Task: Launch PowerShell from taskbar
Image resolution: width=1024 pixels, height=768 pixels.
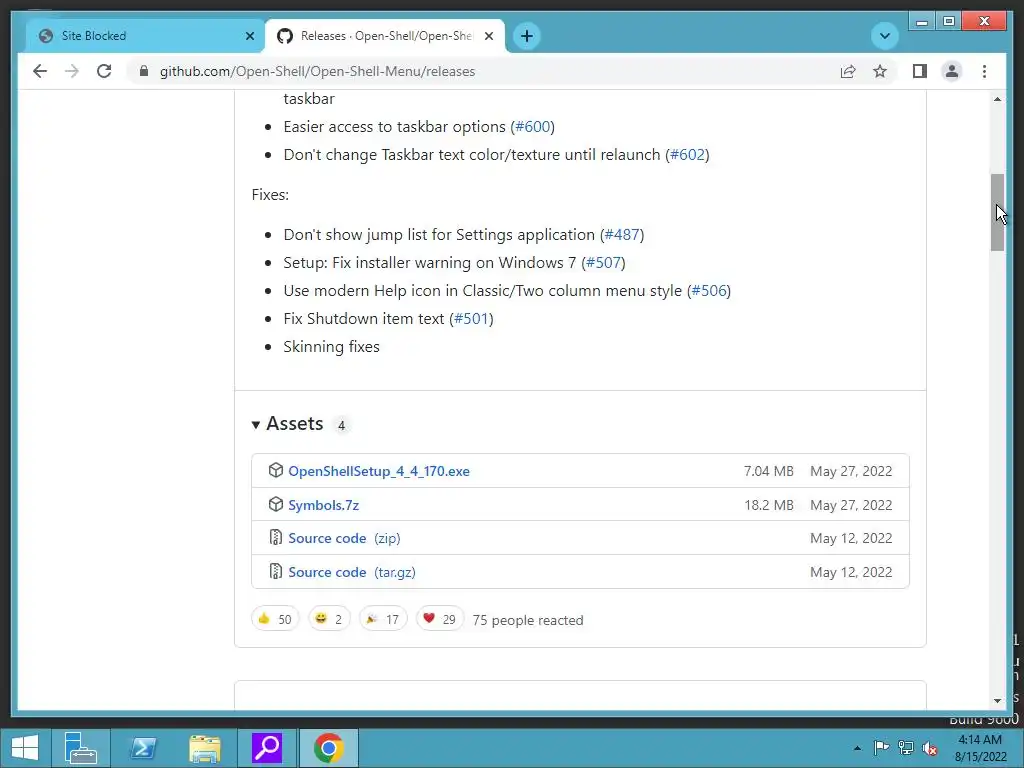Action: pos(143,748)
